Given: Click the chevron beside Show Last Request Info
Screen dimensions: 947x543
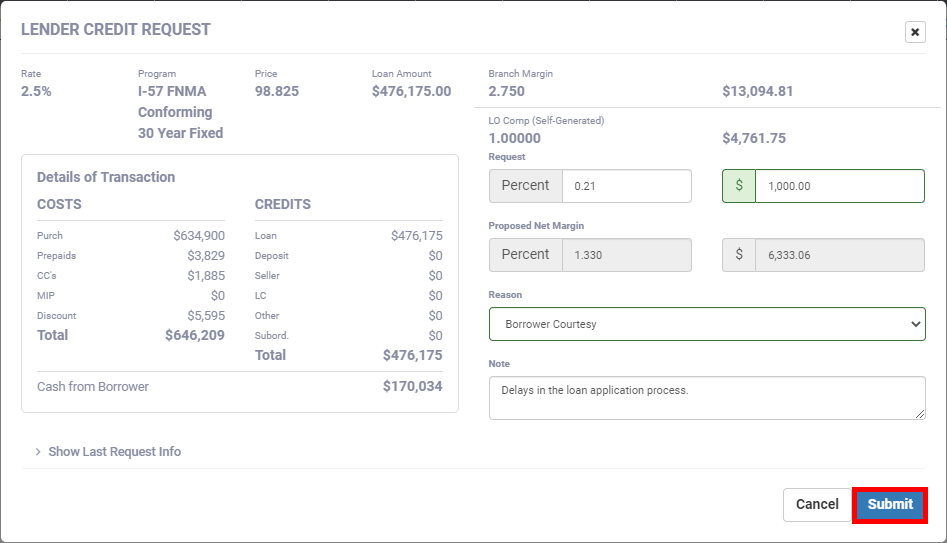Looking at the screenshot, I should [x=38, y=452].
